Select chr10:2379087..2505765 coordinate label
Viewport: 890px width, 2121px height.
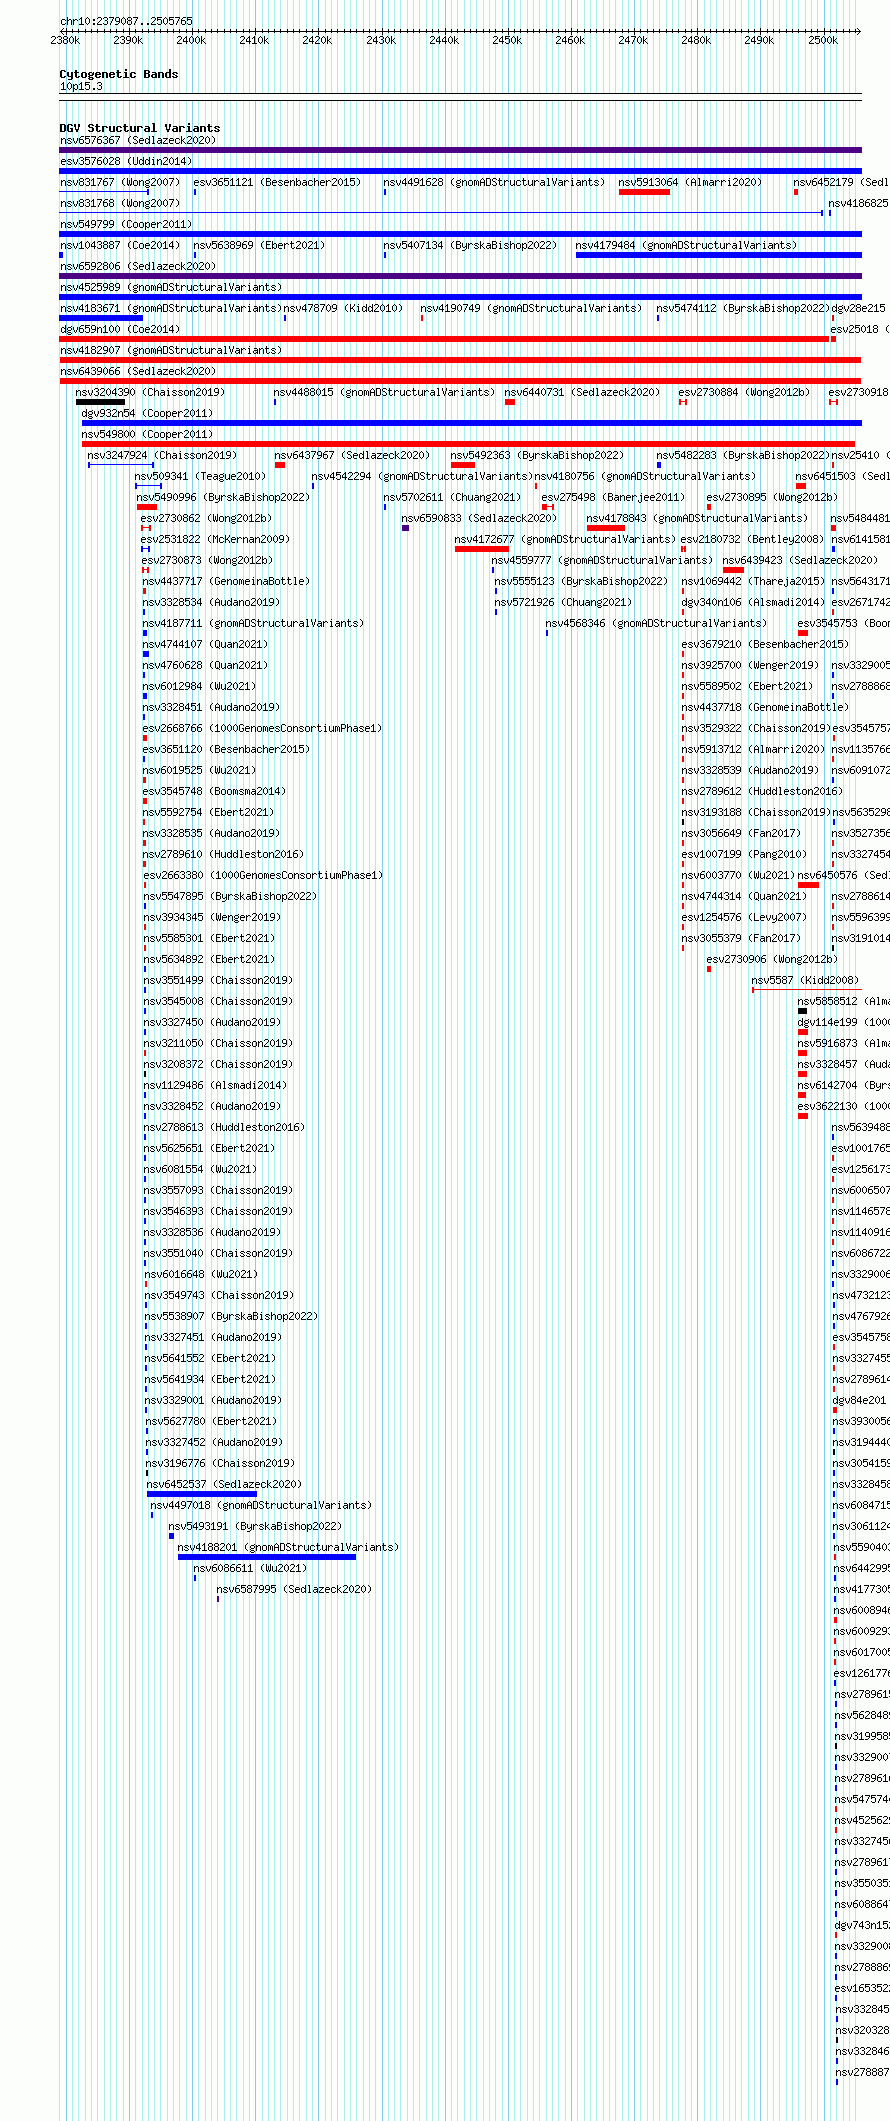pos(127,21)
